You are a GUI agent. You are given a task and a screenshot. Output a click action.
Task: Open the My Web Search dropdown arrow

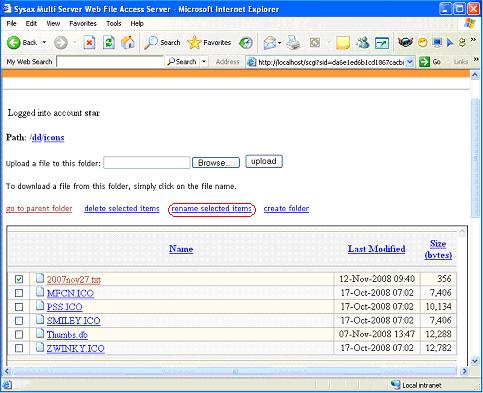tap(204, 62)
